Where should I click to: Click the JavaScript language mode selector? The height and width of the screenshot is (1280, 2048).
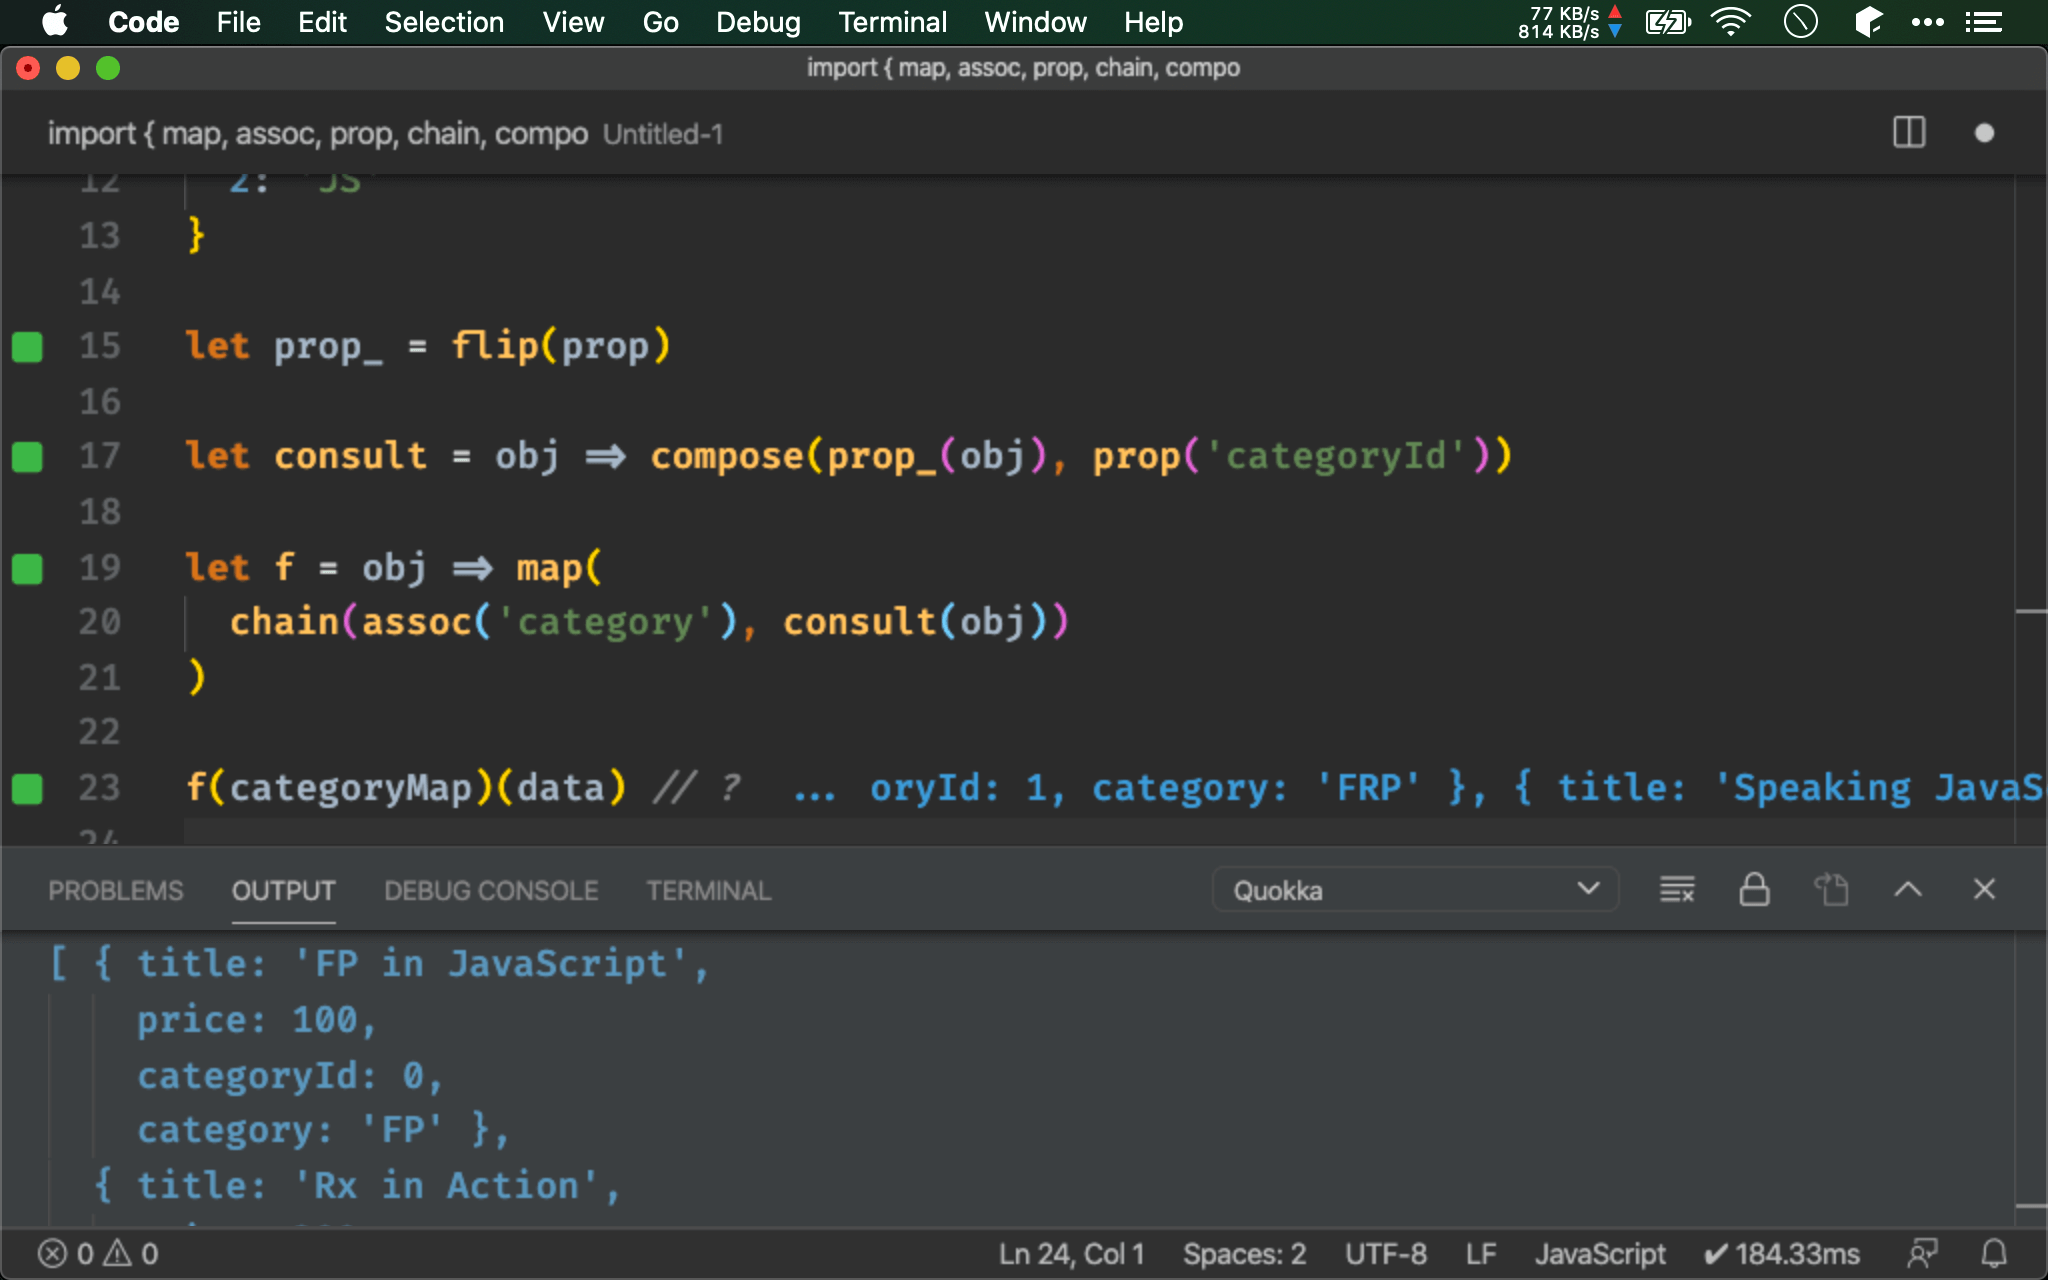pyautogui.click(x=1600, y=1254)
